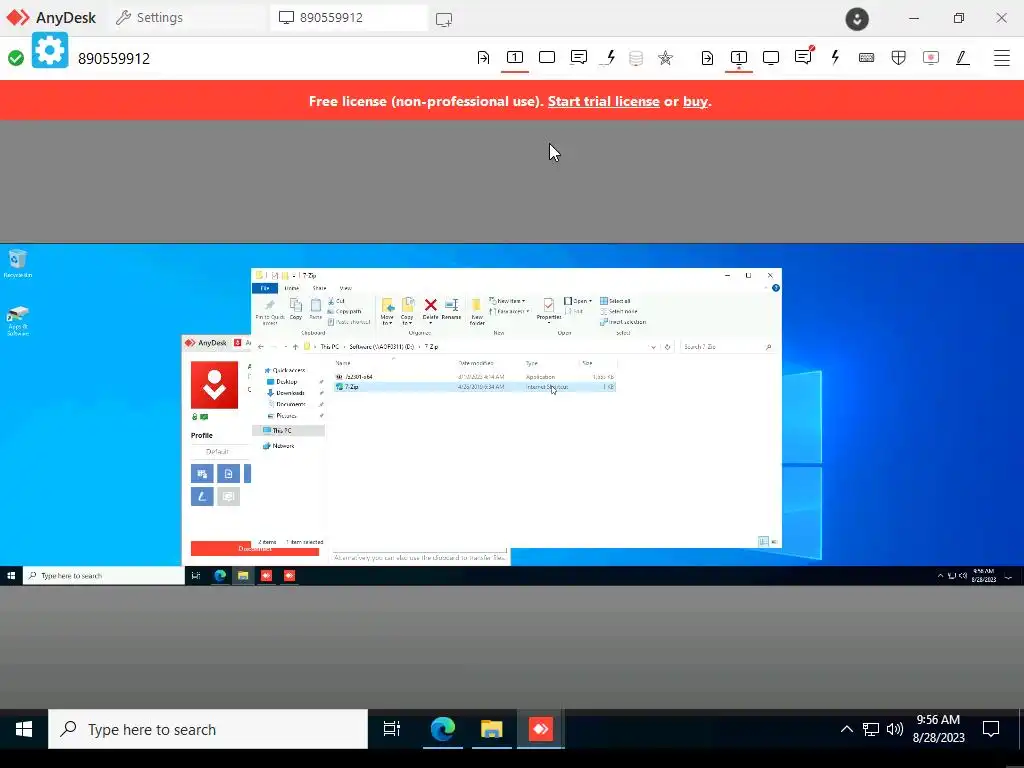Click the green connection status checkmark

pyautogui.click(x=16, y=58)
